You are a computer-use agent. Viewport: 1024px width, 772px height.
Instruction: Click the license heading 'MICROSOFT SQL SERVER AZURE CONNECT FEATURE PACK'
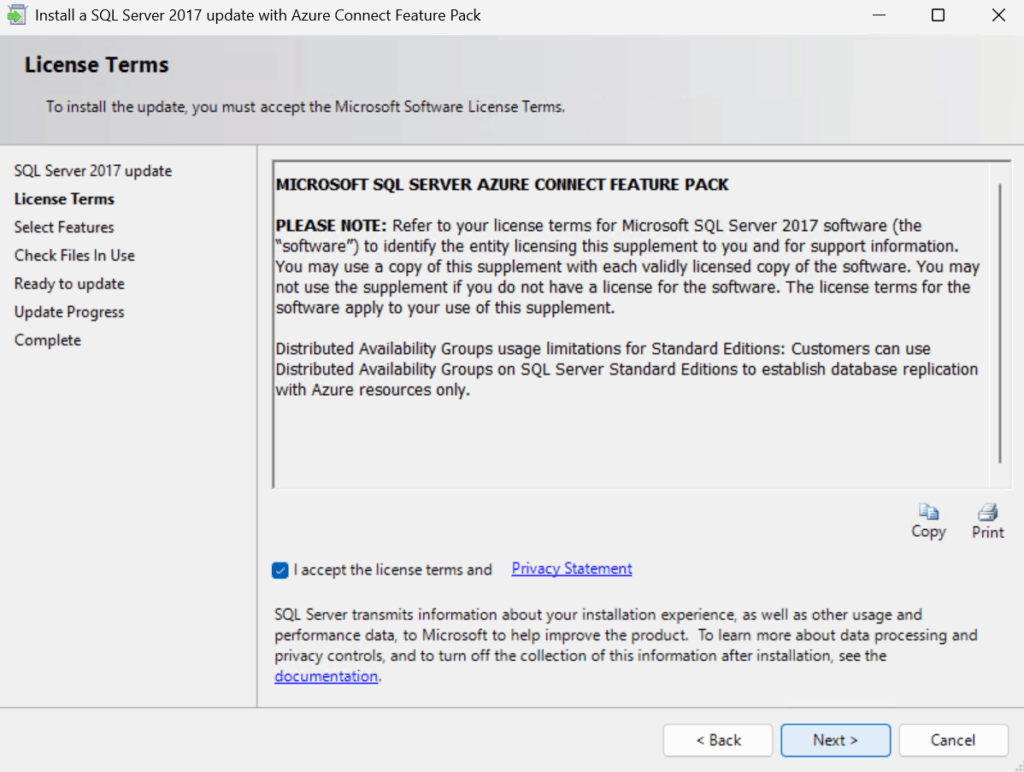(x=502, y=185)
